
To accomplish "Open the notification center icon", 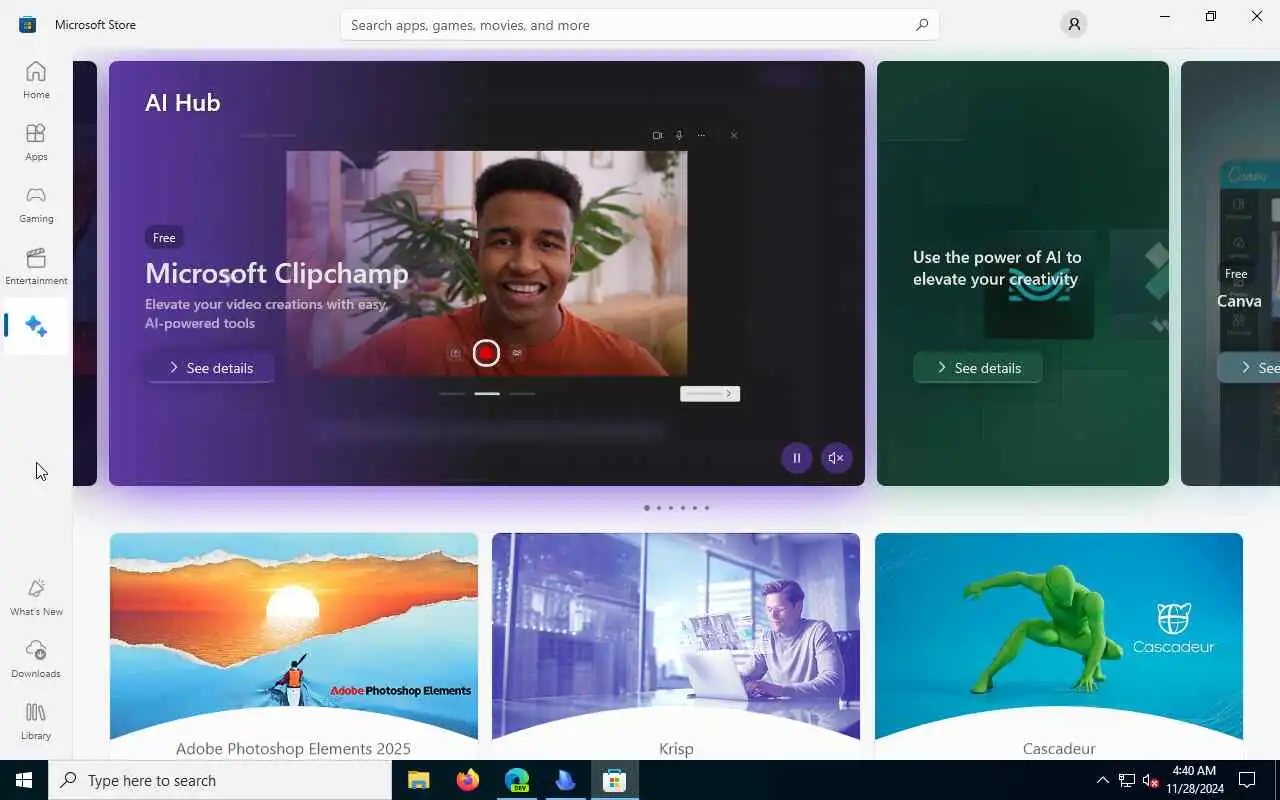I will 1247,780.
